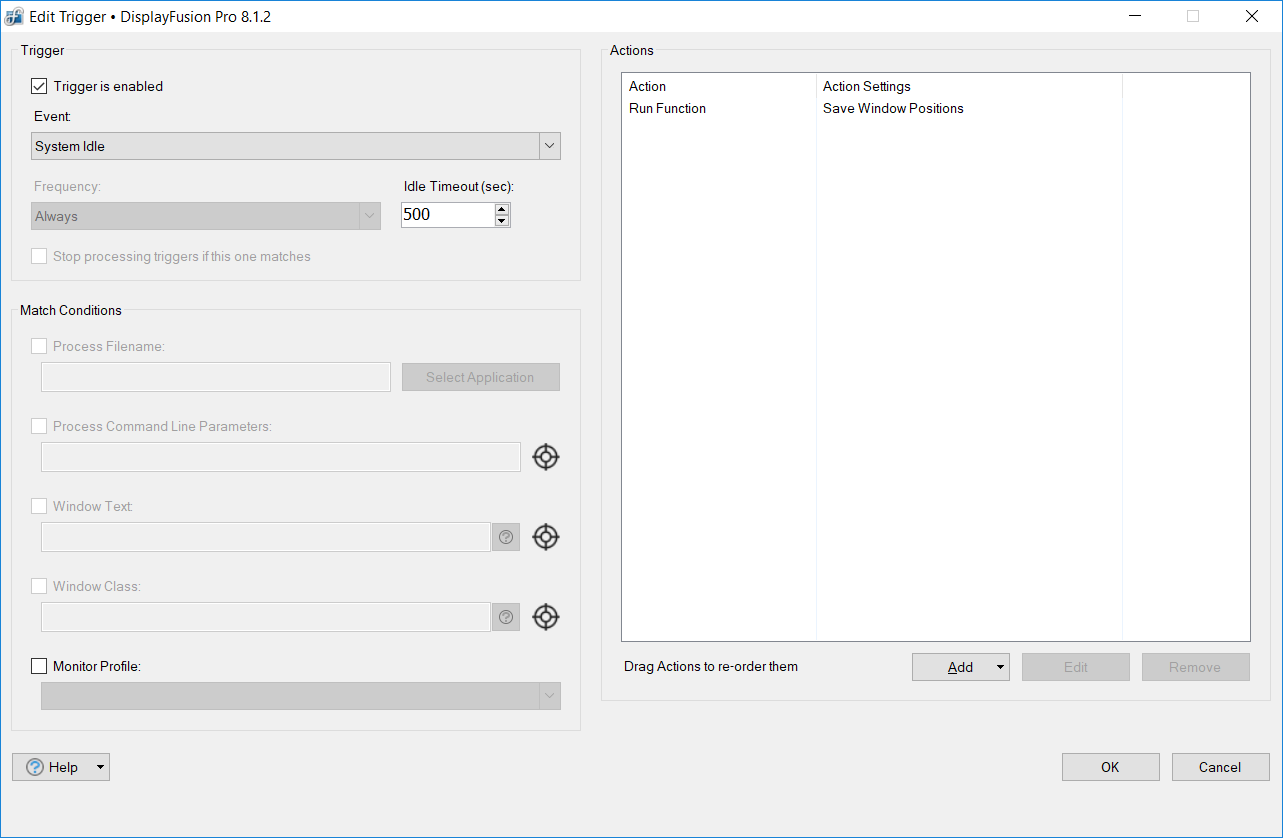Click the Window Text help question icon
This screenshot has width=1283, height=838.
tap(506, 537)
